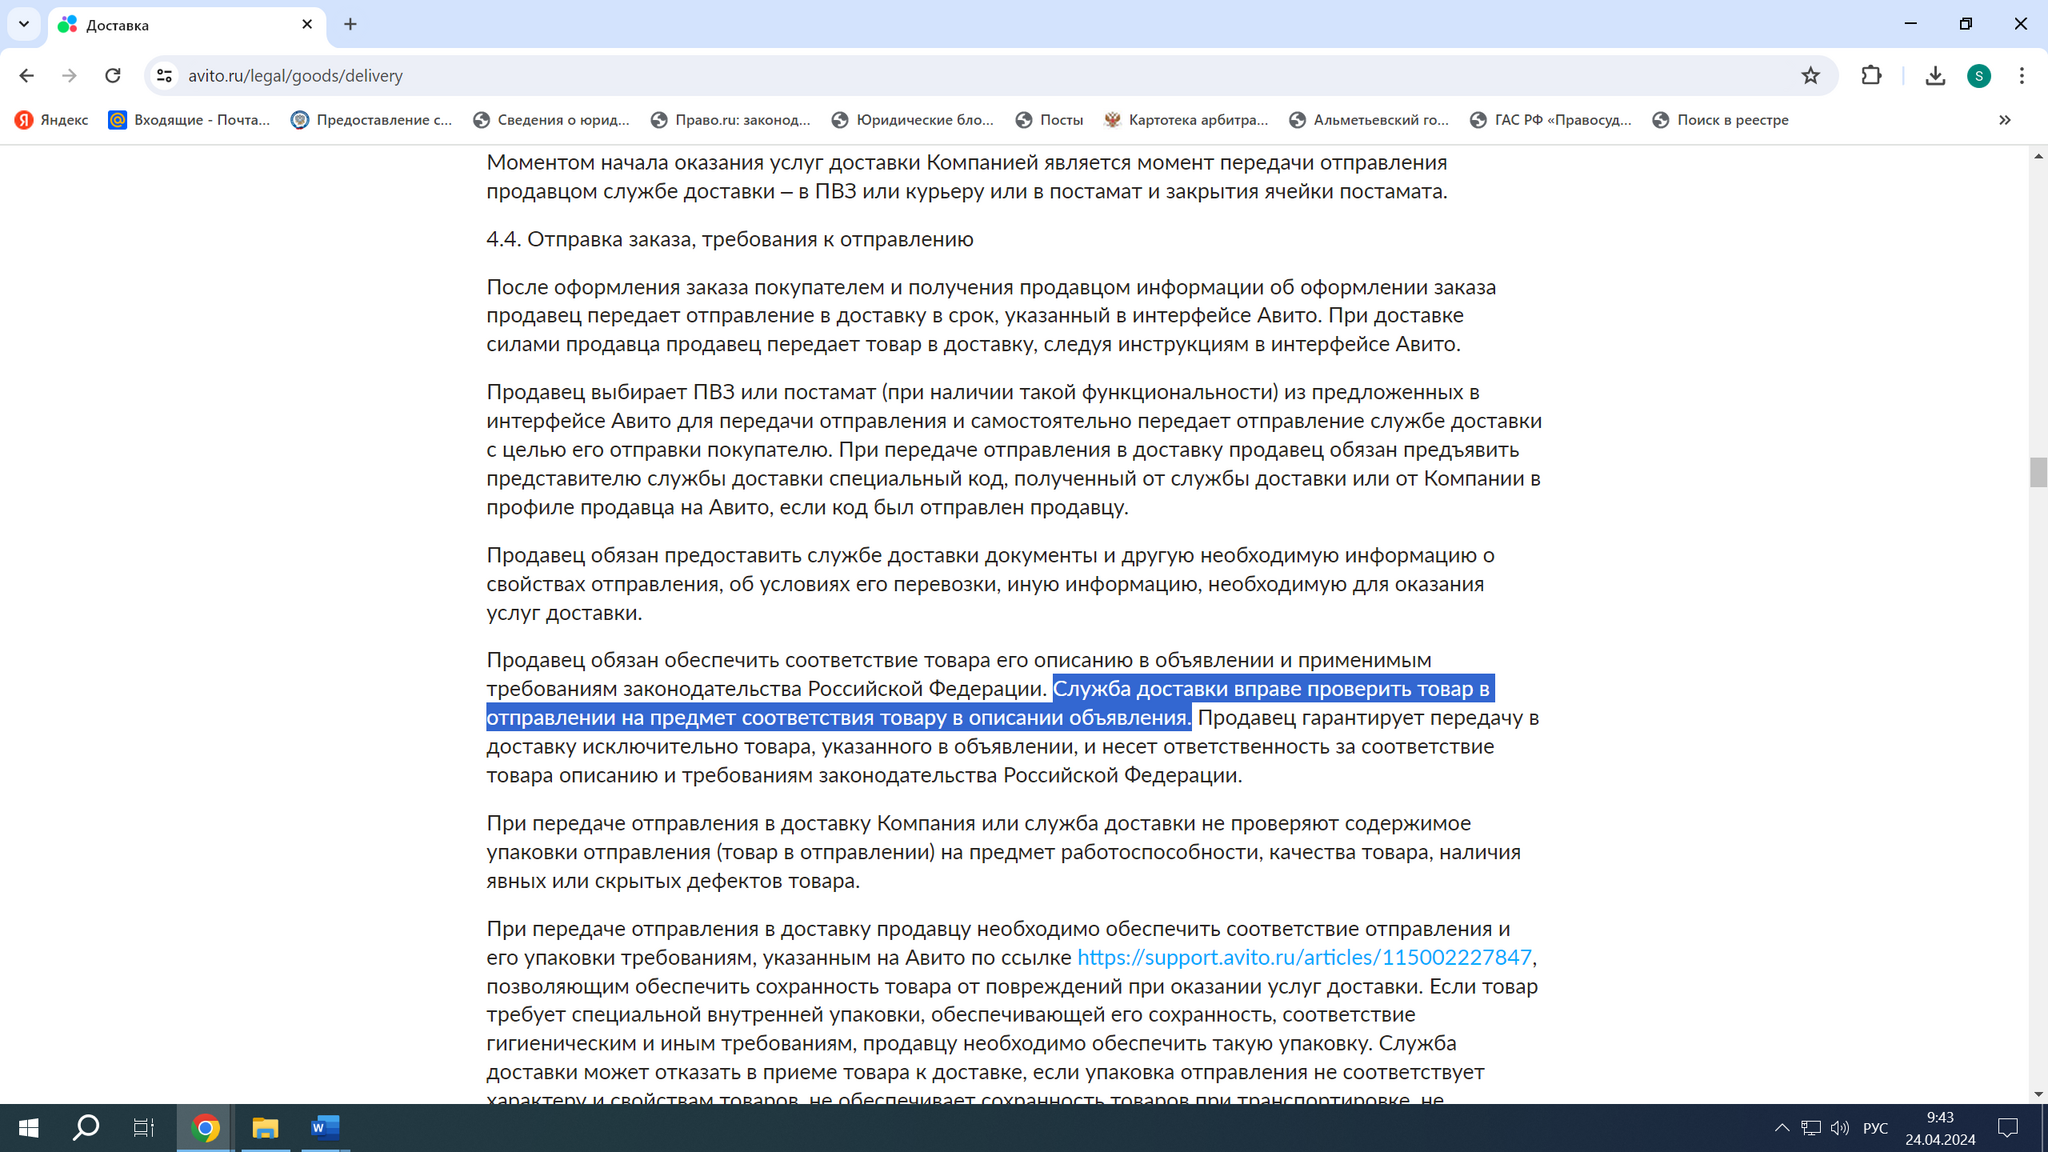Open the Входящие - Почта bookmark

[190, 120]
